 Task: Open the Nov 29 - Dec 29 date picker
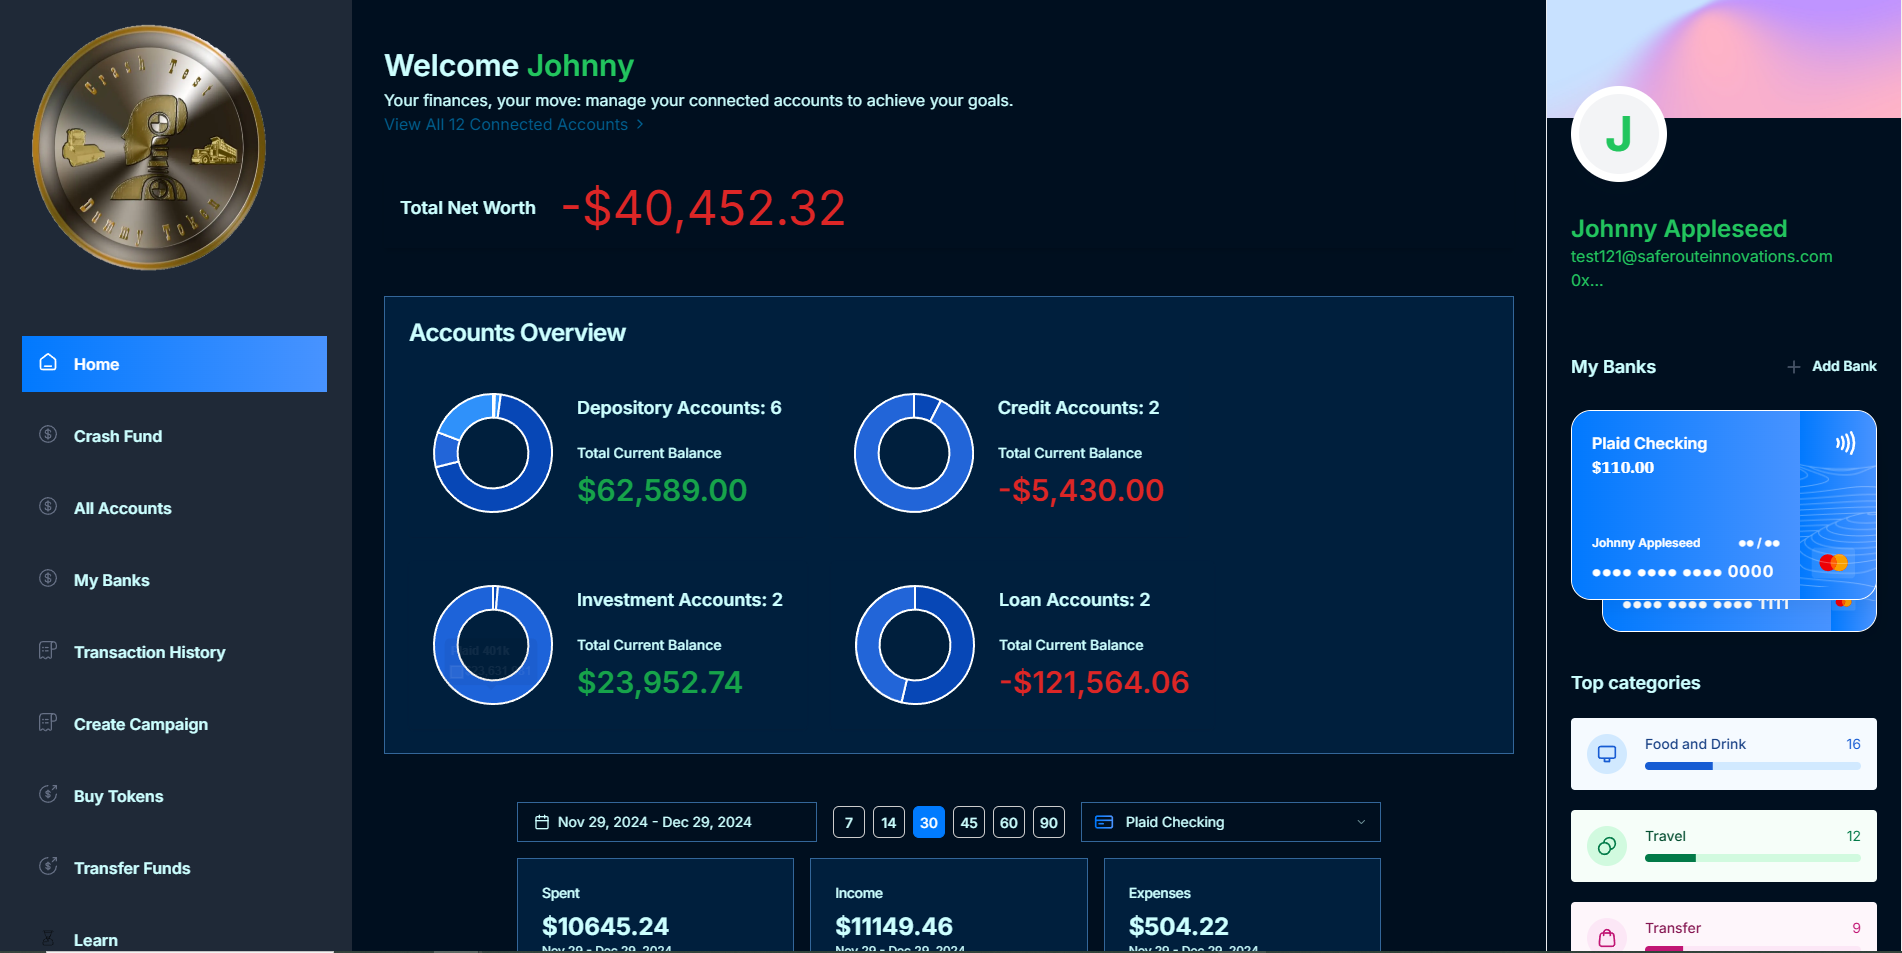coord(666,822)
